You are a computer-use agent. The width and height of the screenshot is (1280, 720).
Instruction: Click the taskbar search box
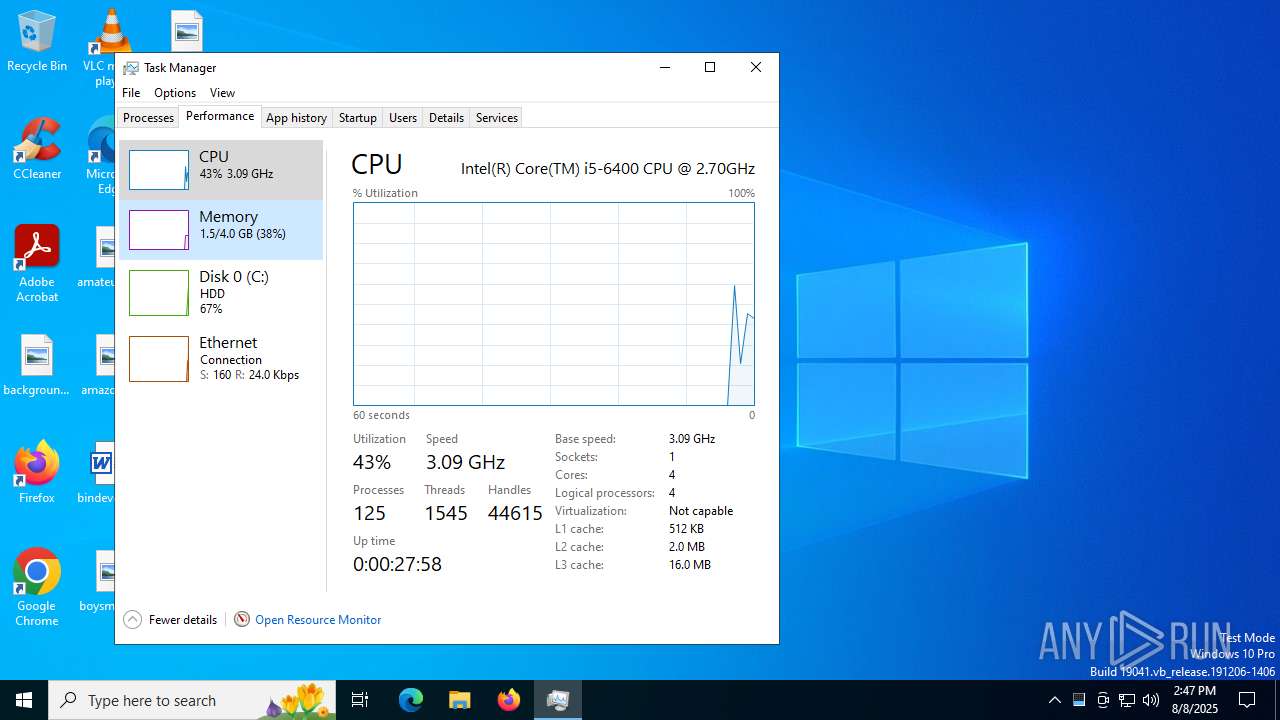pos(192,700)
